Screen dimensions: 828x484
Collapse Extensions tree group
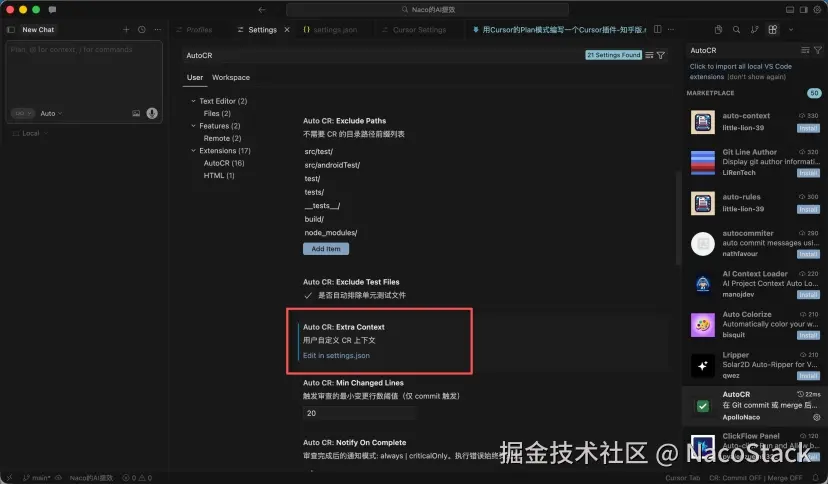coord(193,150)
